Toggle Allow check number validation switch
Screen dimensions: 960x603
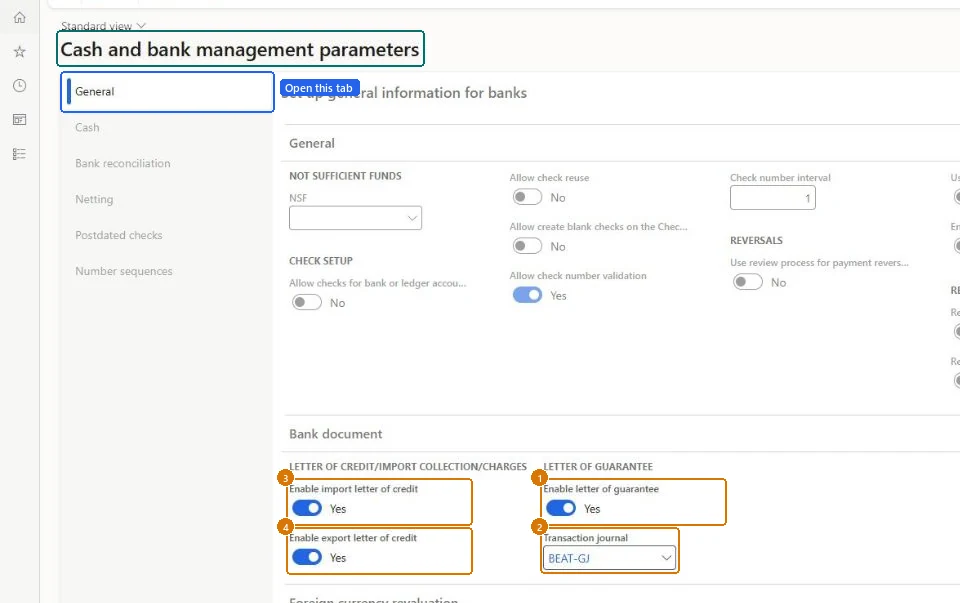tap(527, 295)
